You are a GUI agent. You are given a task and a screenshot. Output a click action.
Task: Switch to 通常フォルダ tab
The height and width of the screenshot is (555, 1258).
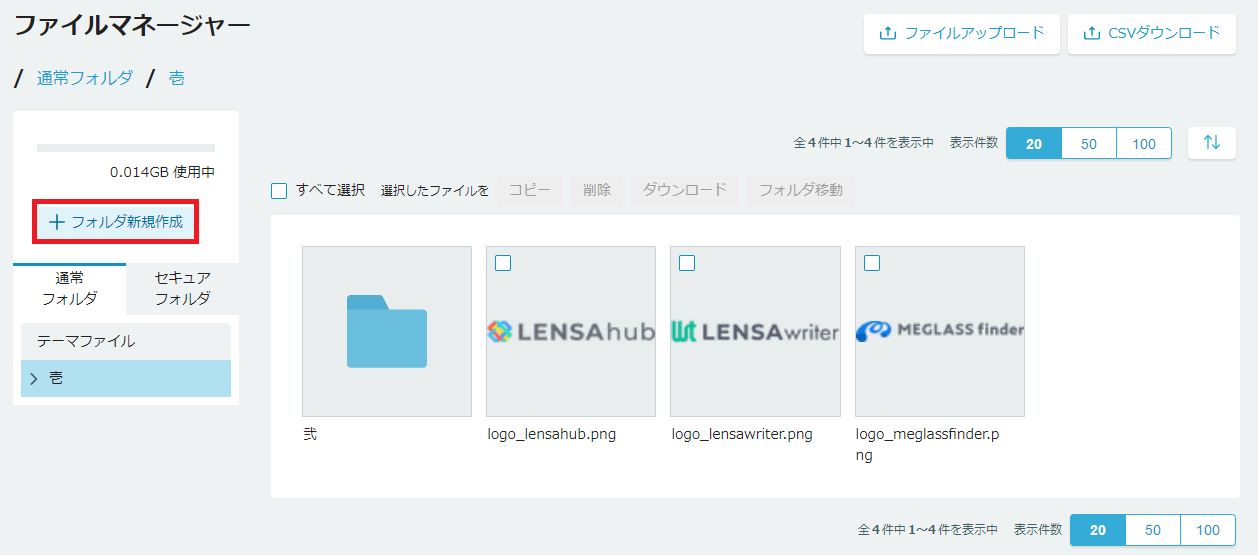pos(70,288)
